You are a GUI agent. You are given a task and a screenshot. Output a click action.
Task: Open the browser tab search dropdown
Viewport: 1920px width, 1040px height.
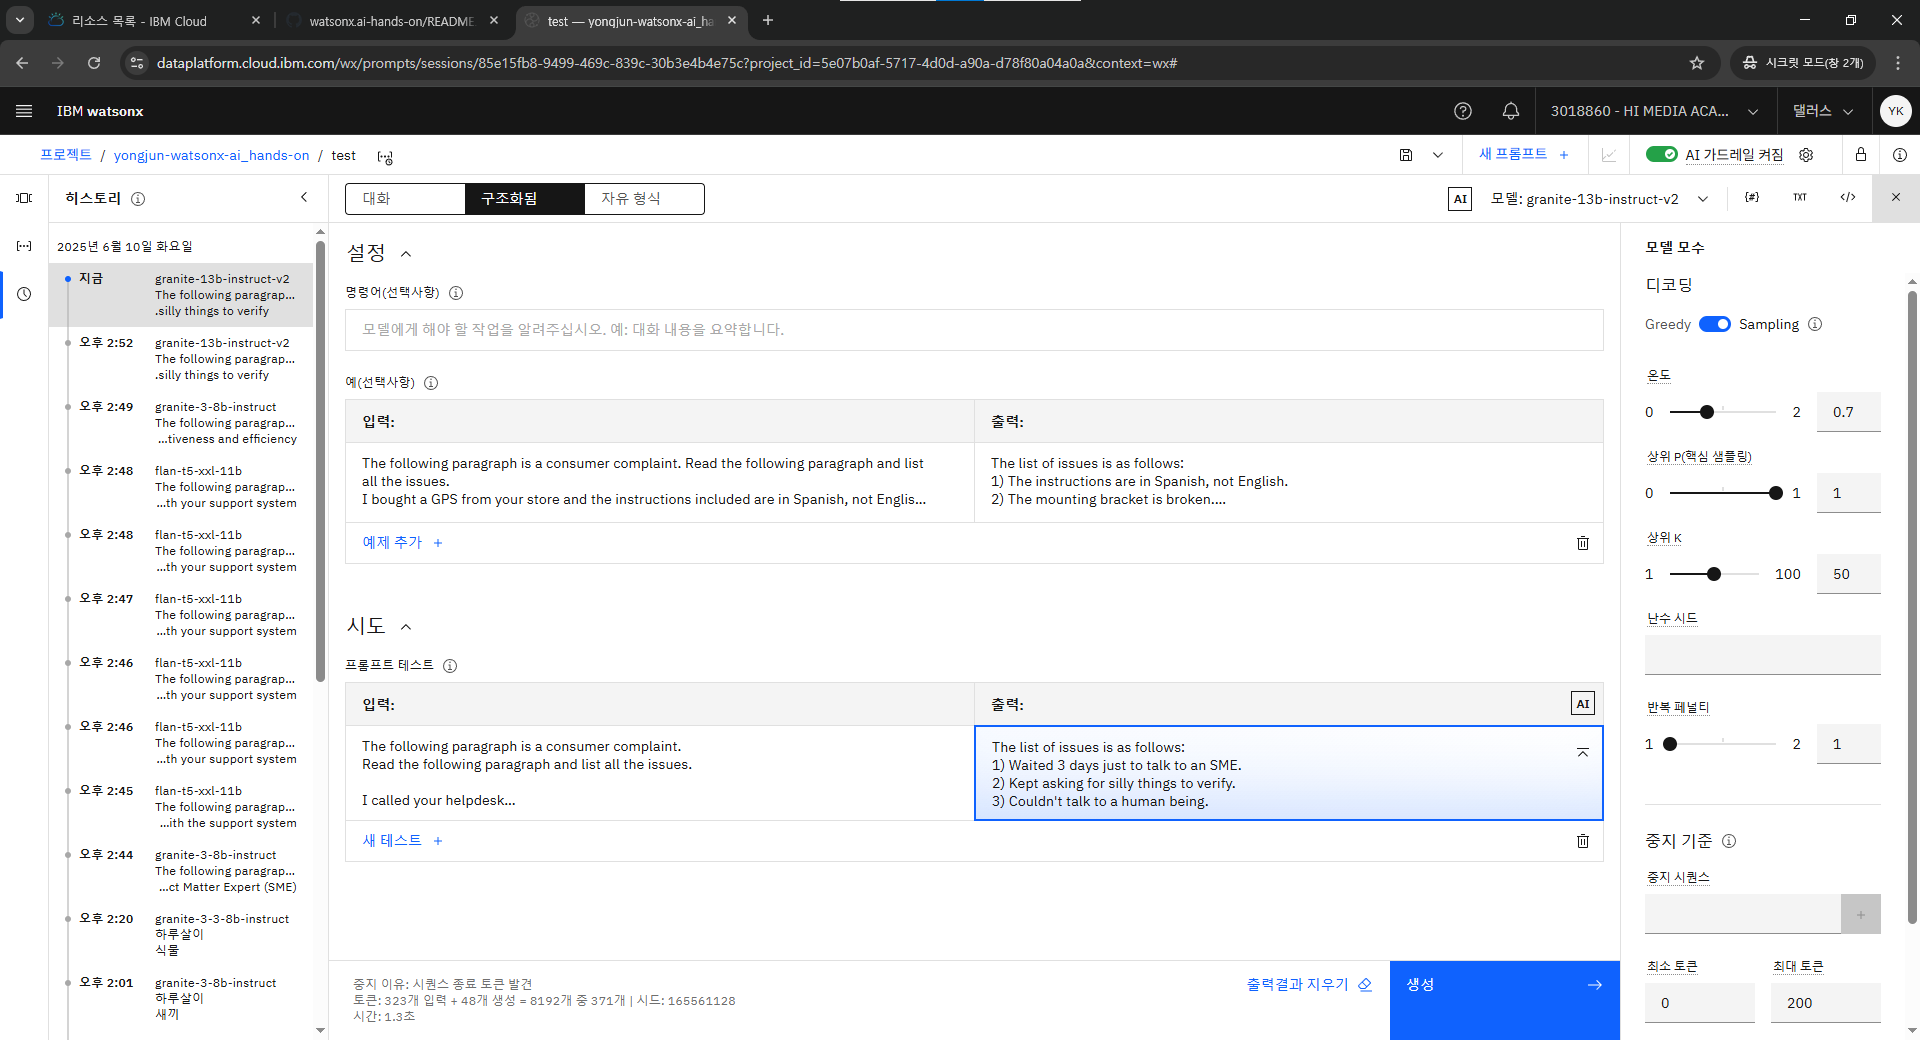[20, 20]
